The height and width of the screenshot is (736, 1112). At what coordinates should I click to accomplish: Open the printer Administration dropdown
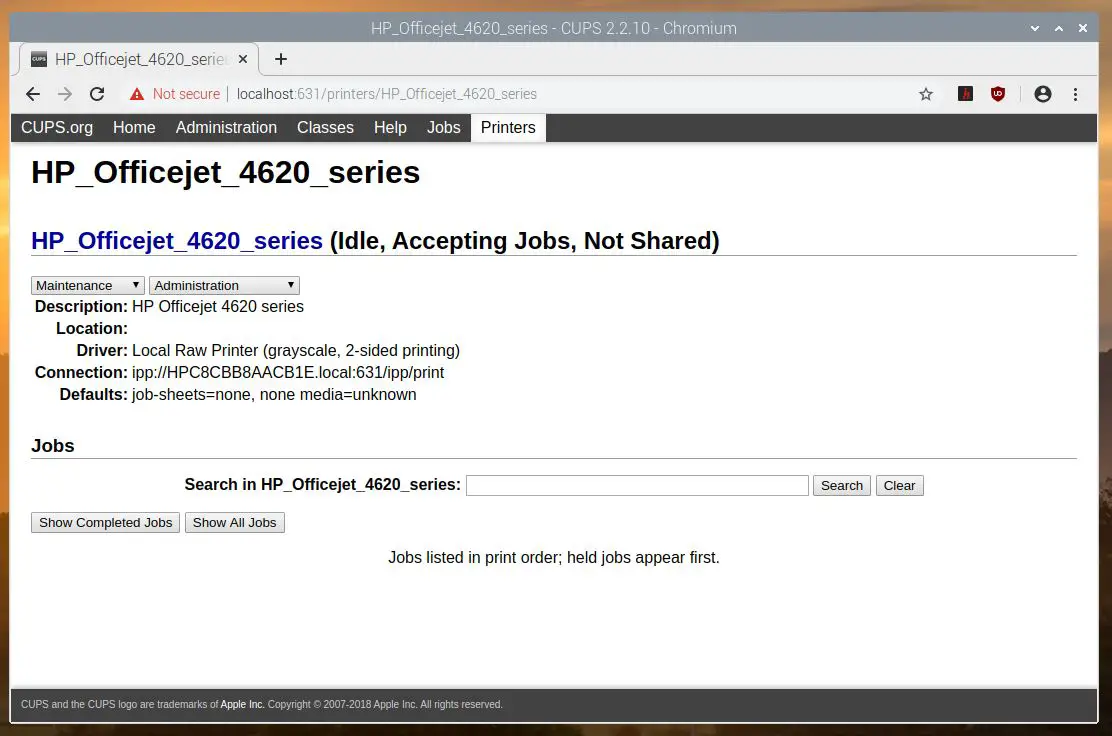click(x=224, y=285)
